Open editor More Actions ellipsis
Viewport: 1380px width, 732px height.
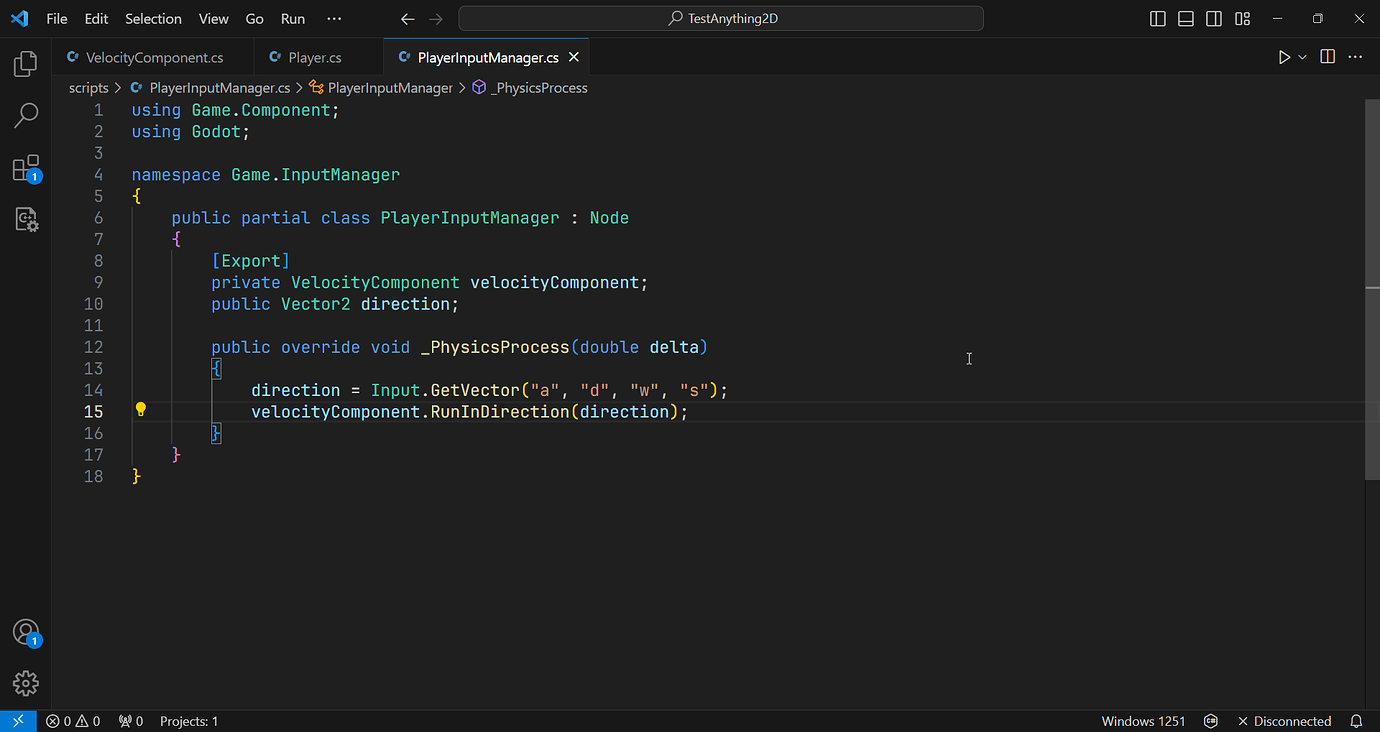(x=1356, y=57)
